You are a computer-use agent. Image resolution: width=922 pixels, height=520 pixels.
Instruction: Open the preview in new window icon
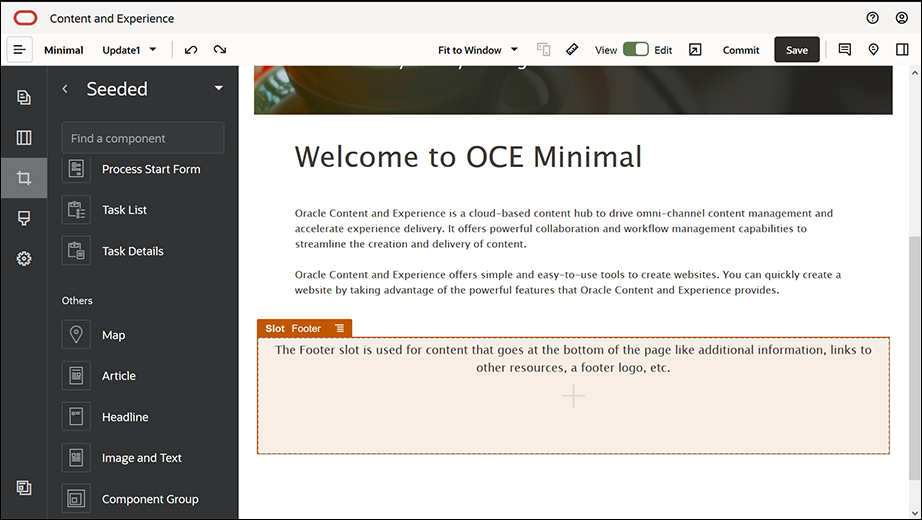[695, 50]
